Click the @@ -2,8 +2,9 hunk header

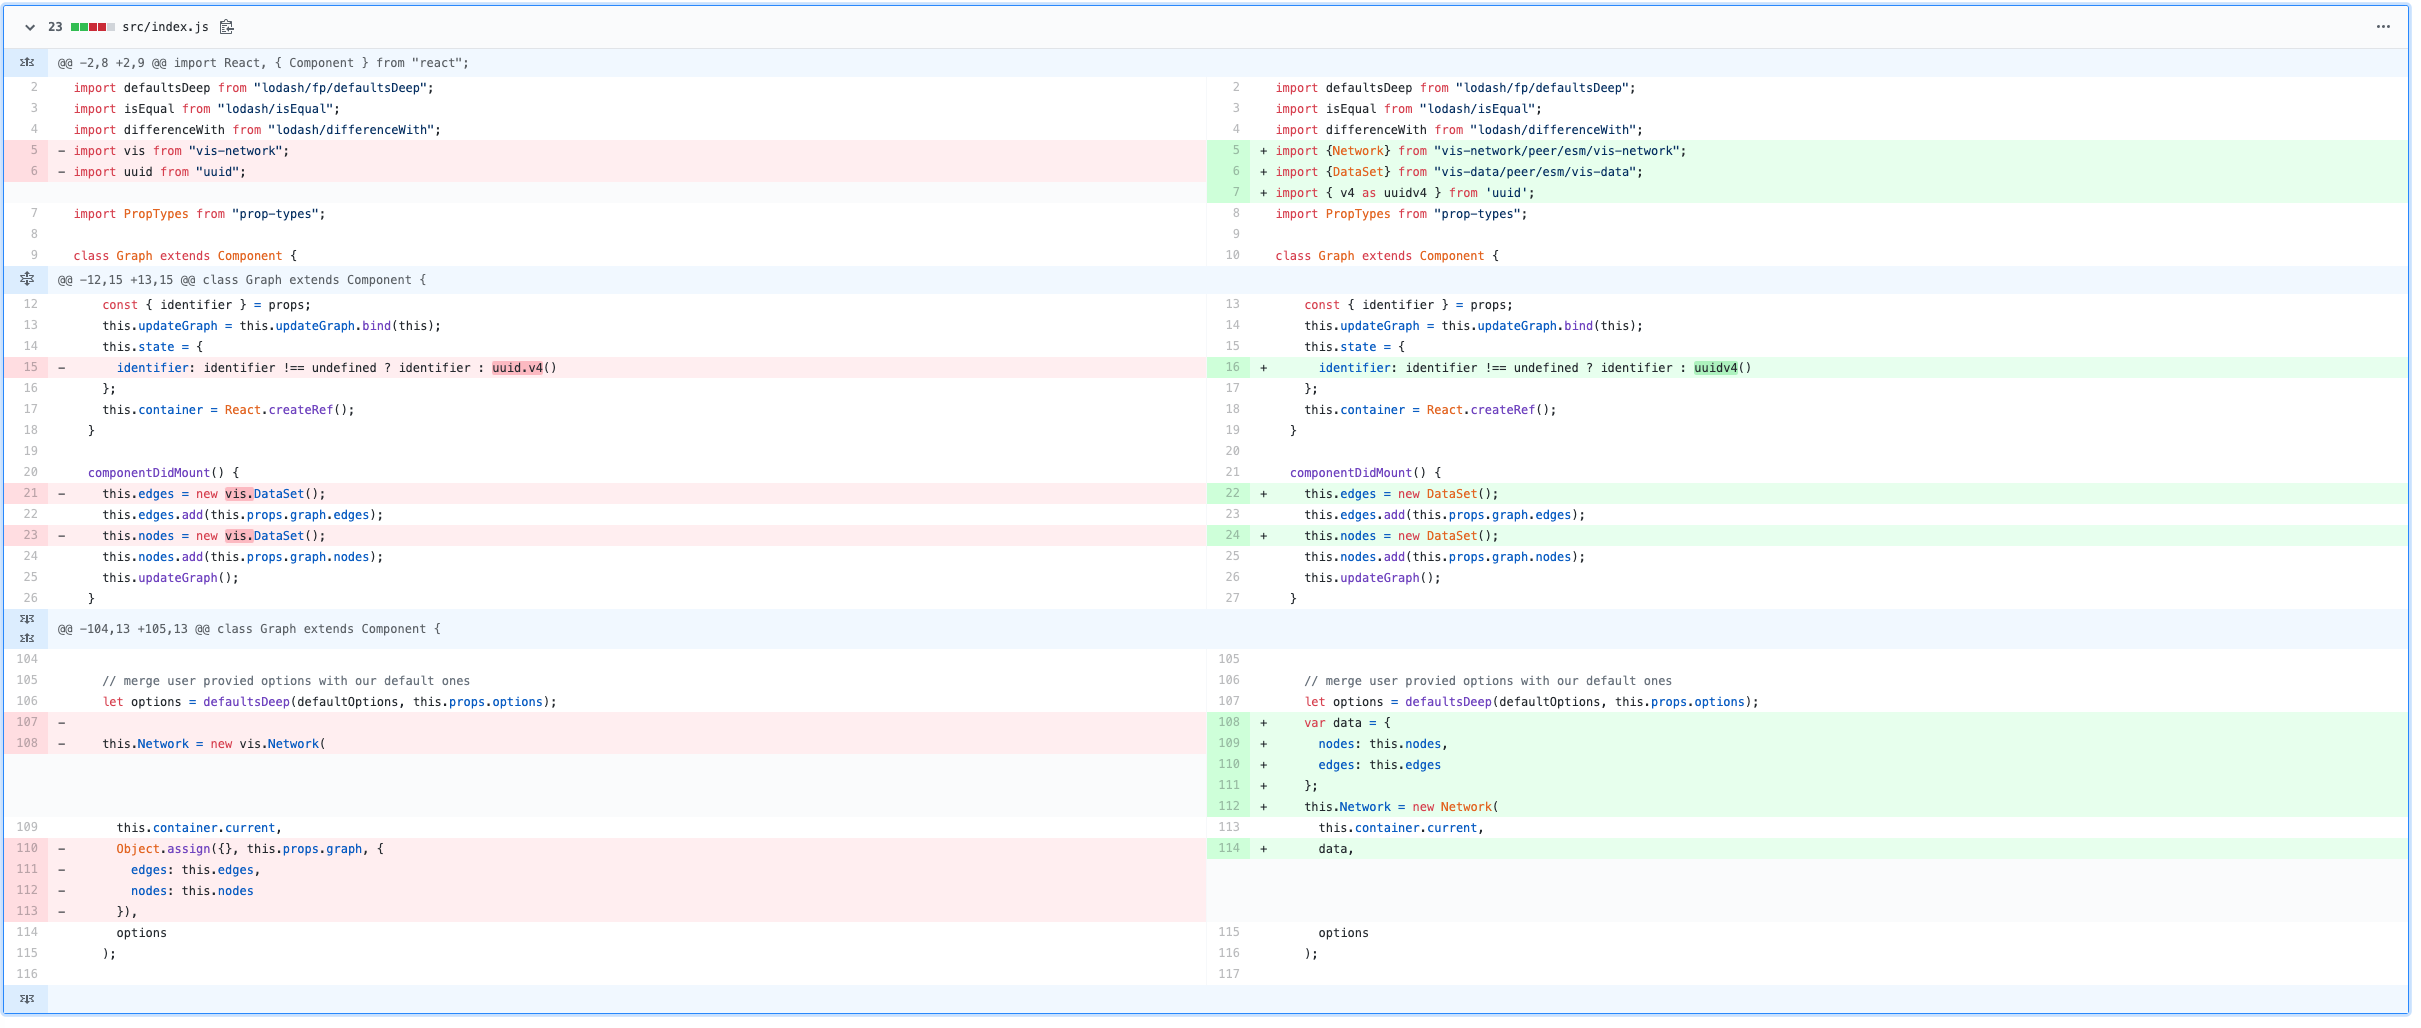(260, 62)
